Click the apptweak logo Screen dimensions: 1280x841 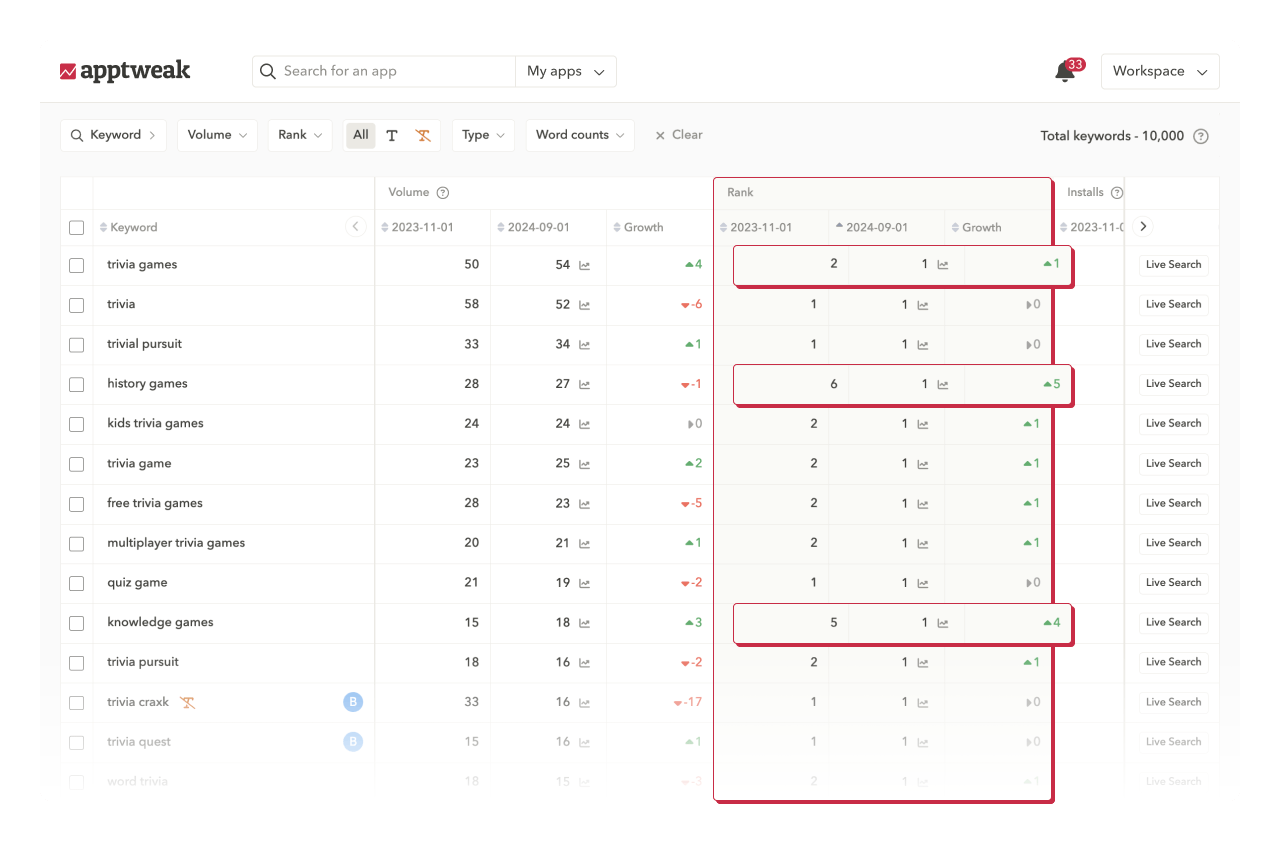(124, 71)
